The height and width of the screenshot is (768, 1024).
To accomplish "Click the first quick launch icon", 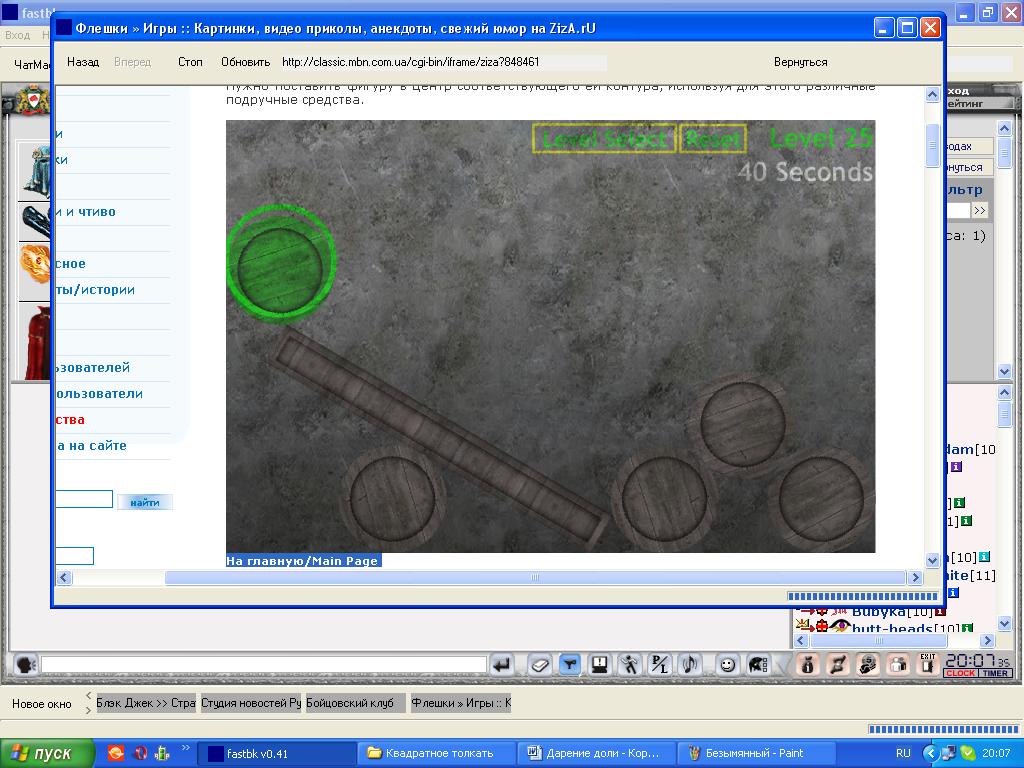I will tap(116, 753).
